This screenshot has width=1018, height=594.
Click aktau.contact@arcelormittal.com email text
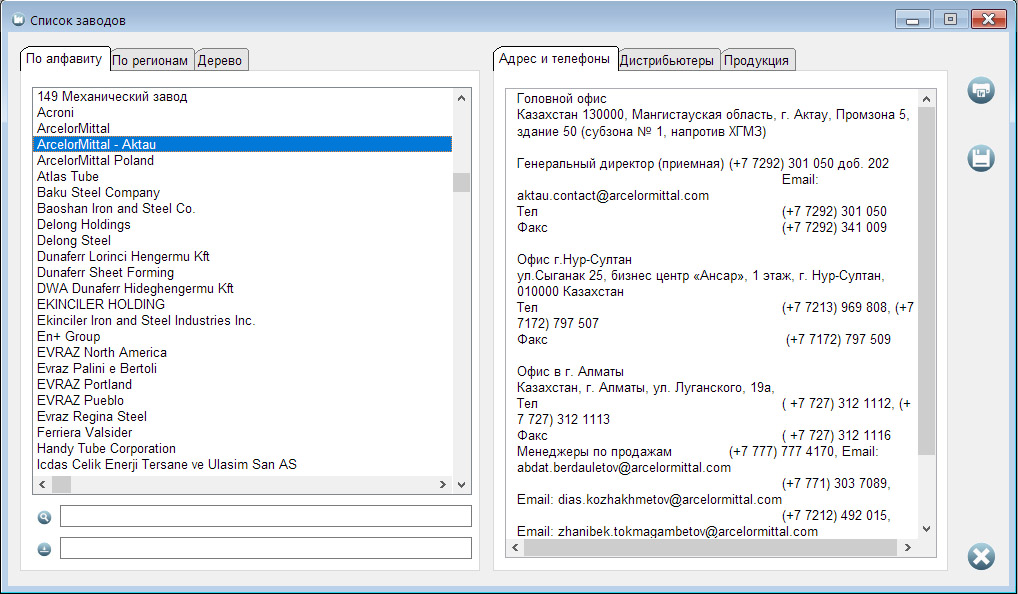613,195
